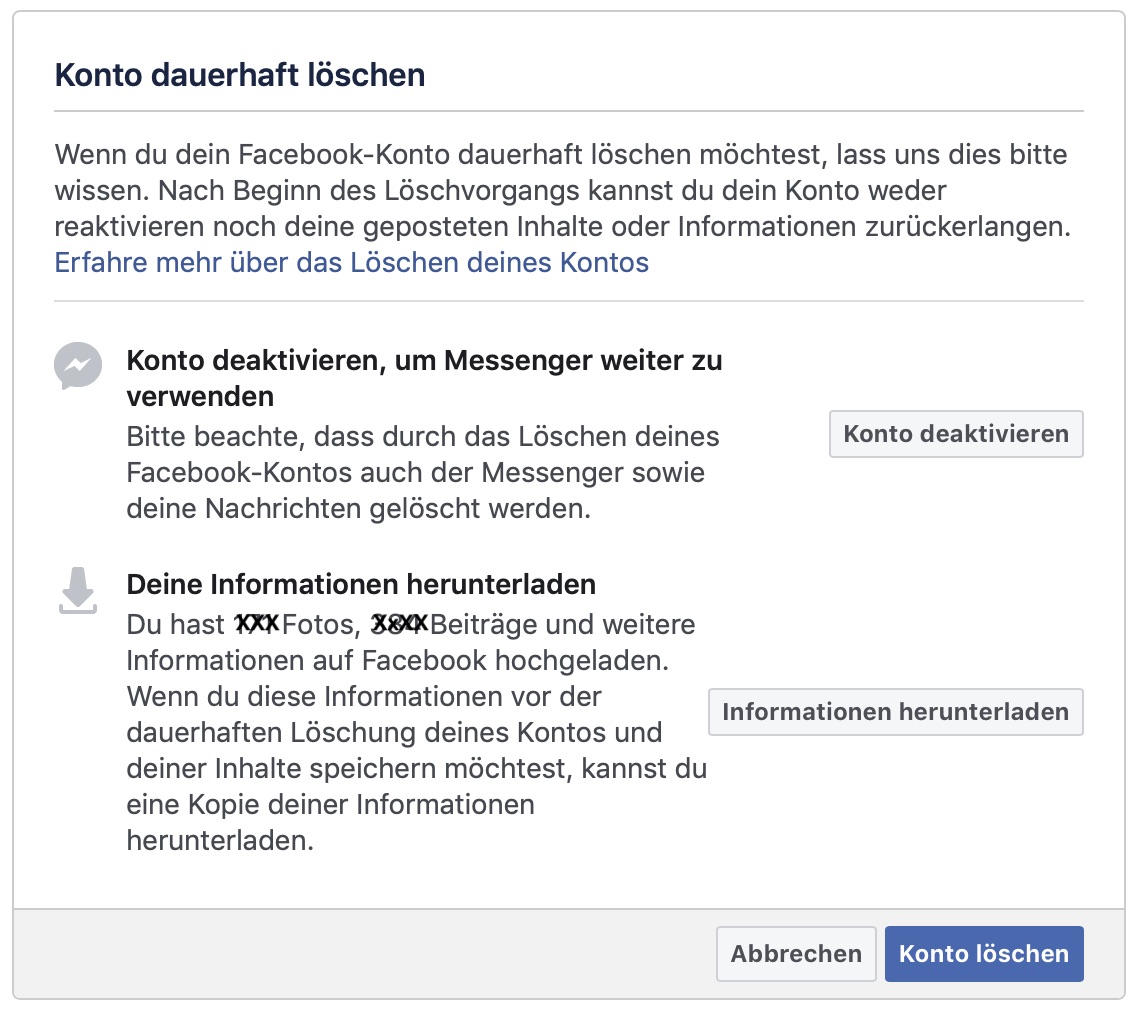Cancel the dialog via 'Abbrechen'
This screenshot has width=1142, height=1014.
[x=795, y=953]
